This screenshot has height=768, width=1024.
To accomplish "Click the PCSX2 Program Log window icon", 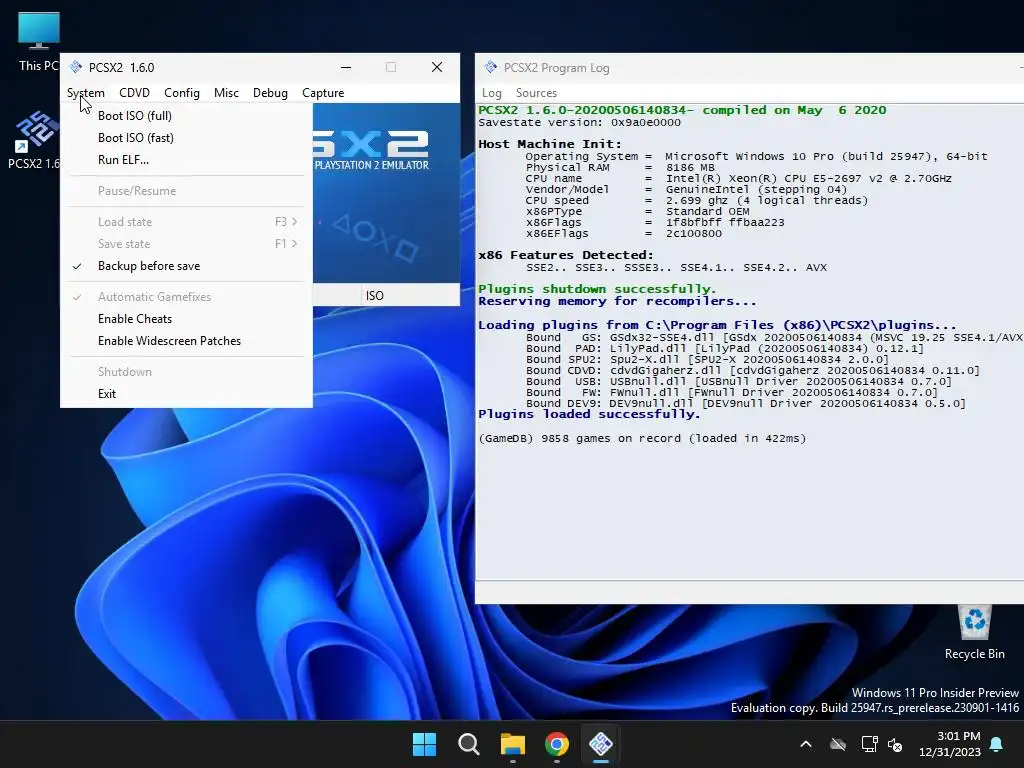I will (x=490, y=67).
